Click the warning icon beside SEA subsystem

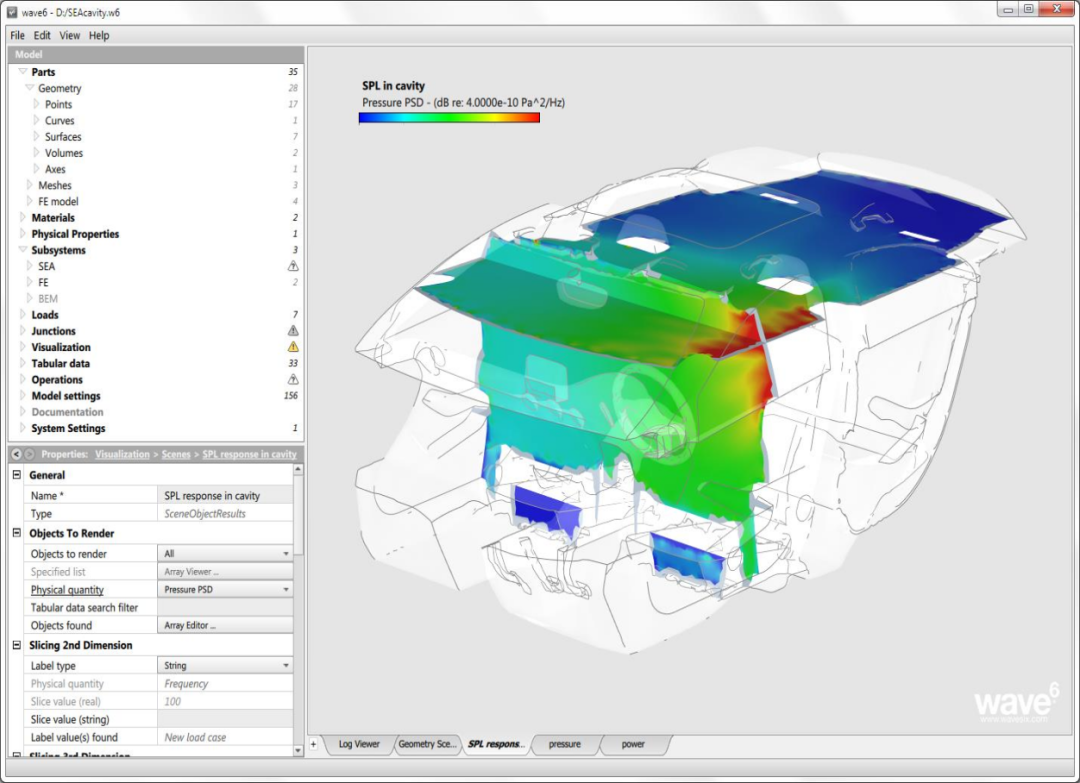(293, 266)
